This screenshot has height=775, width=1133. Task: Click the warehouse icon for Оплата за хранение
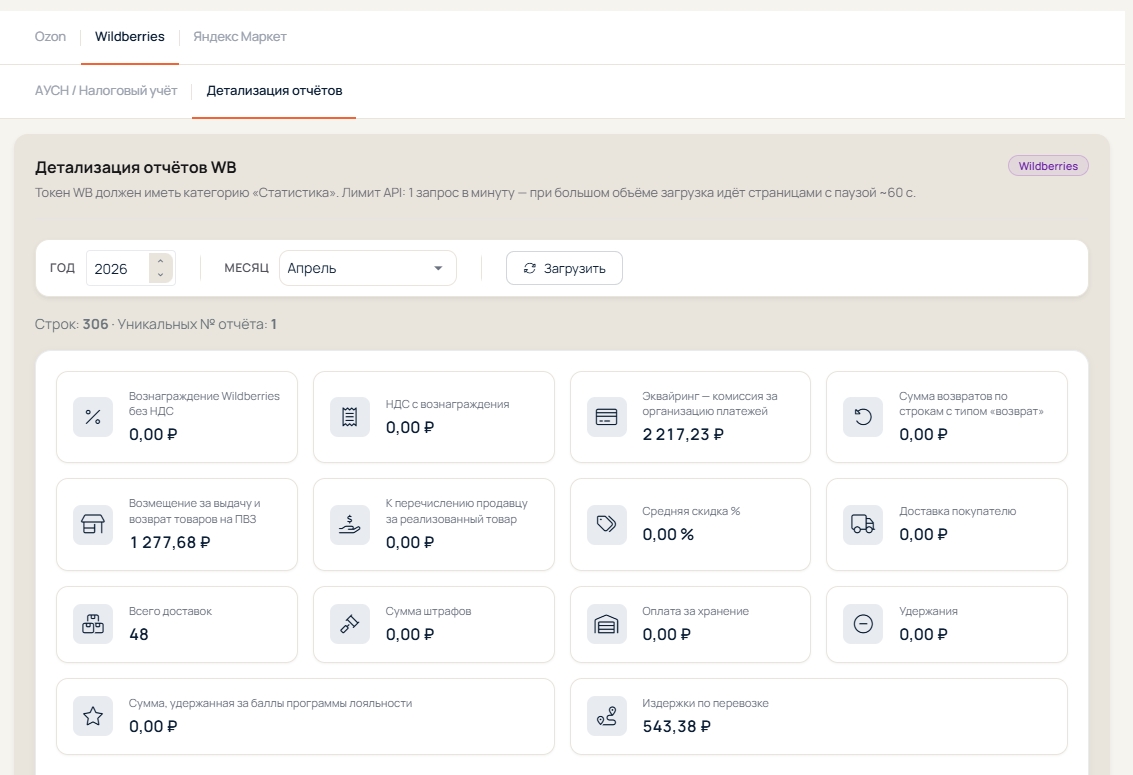[606, 624]
